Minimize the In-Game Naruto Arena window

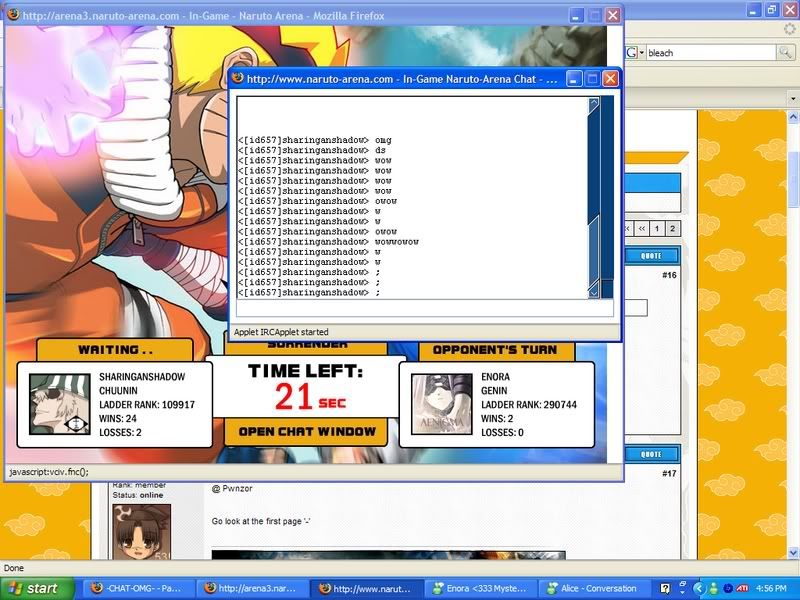[577, 15]
